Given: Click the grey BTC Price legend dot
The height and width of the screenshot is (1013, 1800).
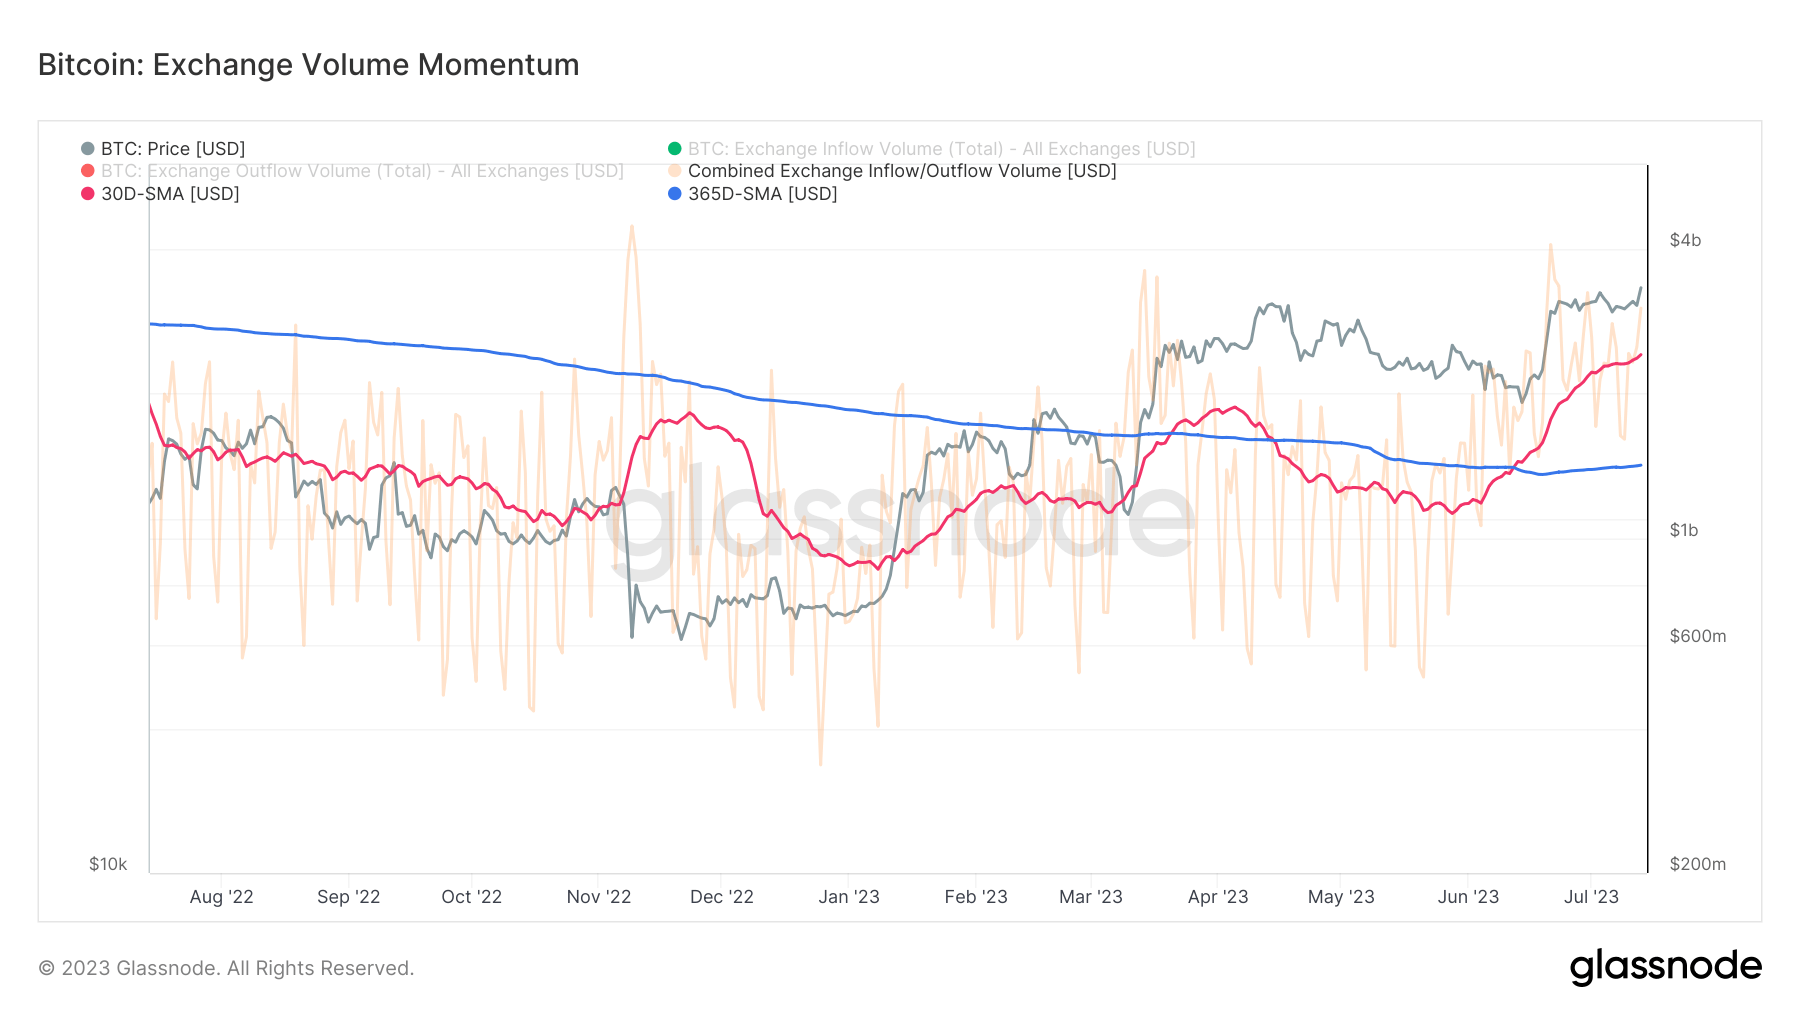Looking at the screenshot, I should click(x=88, y=149).
